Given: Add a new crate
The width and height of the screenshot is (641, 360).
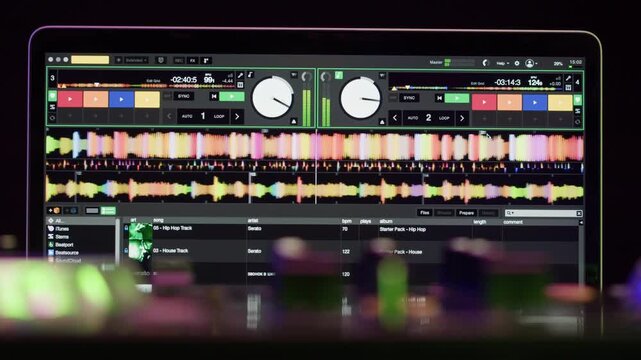Looking at the screenshot, I should [x=54, y=210].
